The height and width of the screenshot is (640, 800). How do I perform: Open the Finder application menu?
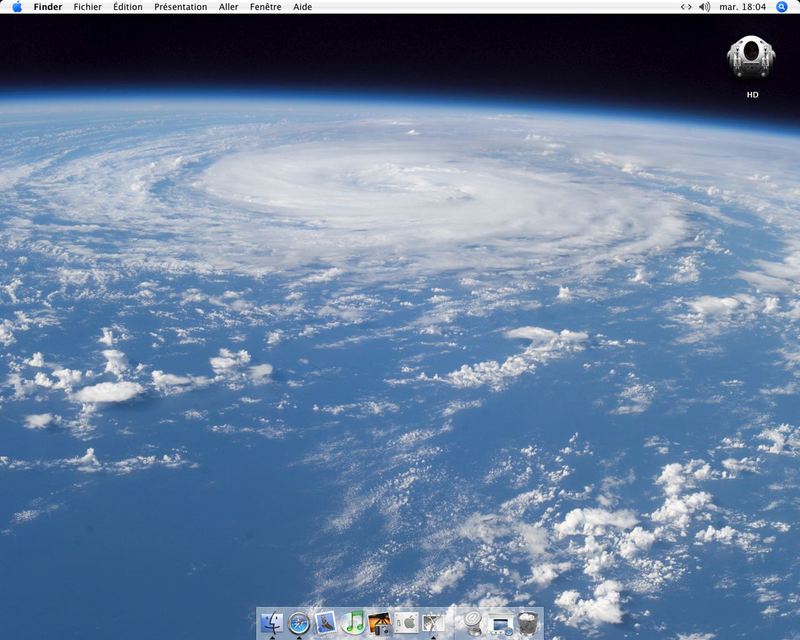(48, 7)
